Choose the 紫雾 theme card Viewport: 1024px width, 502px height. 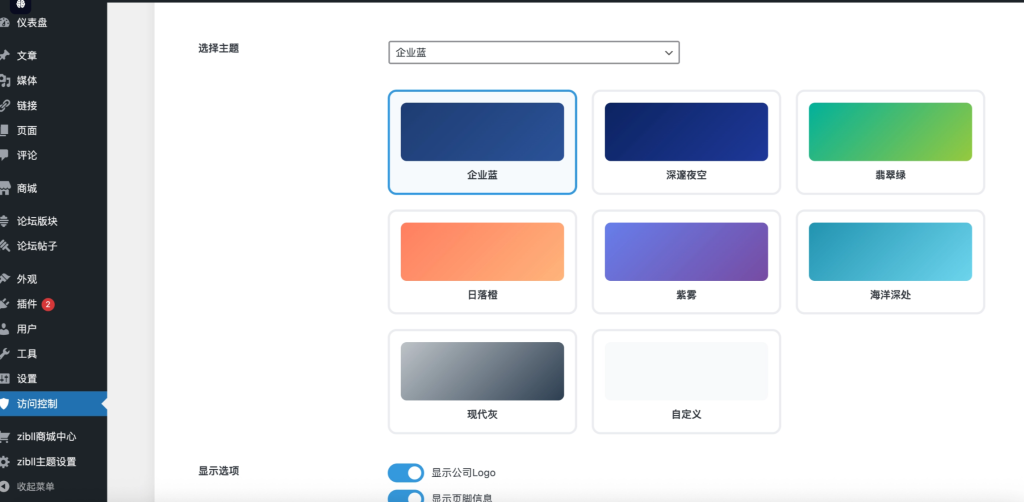tap(686, 262)
